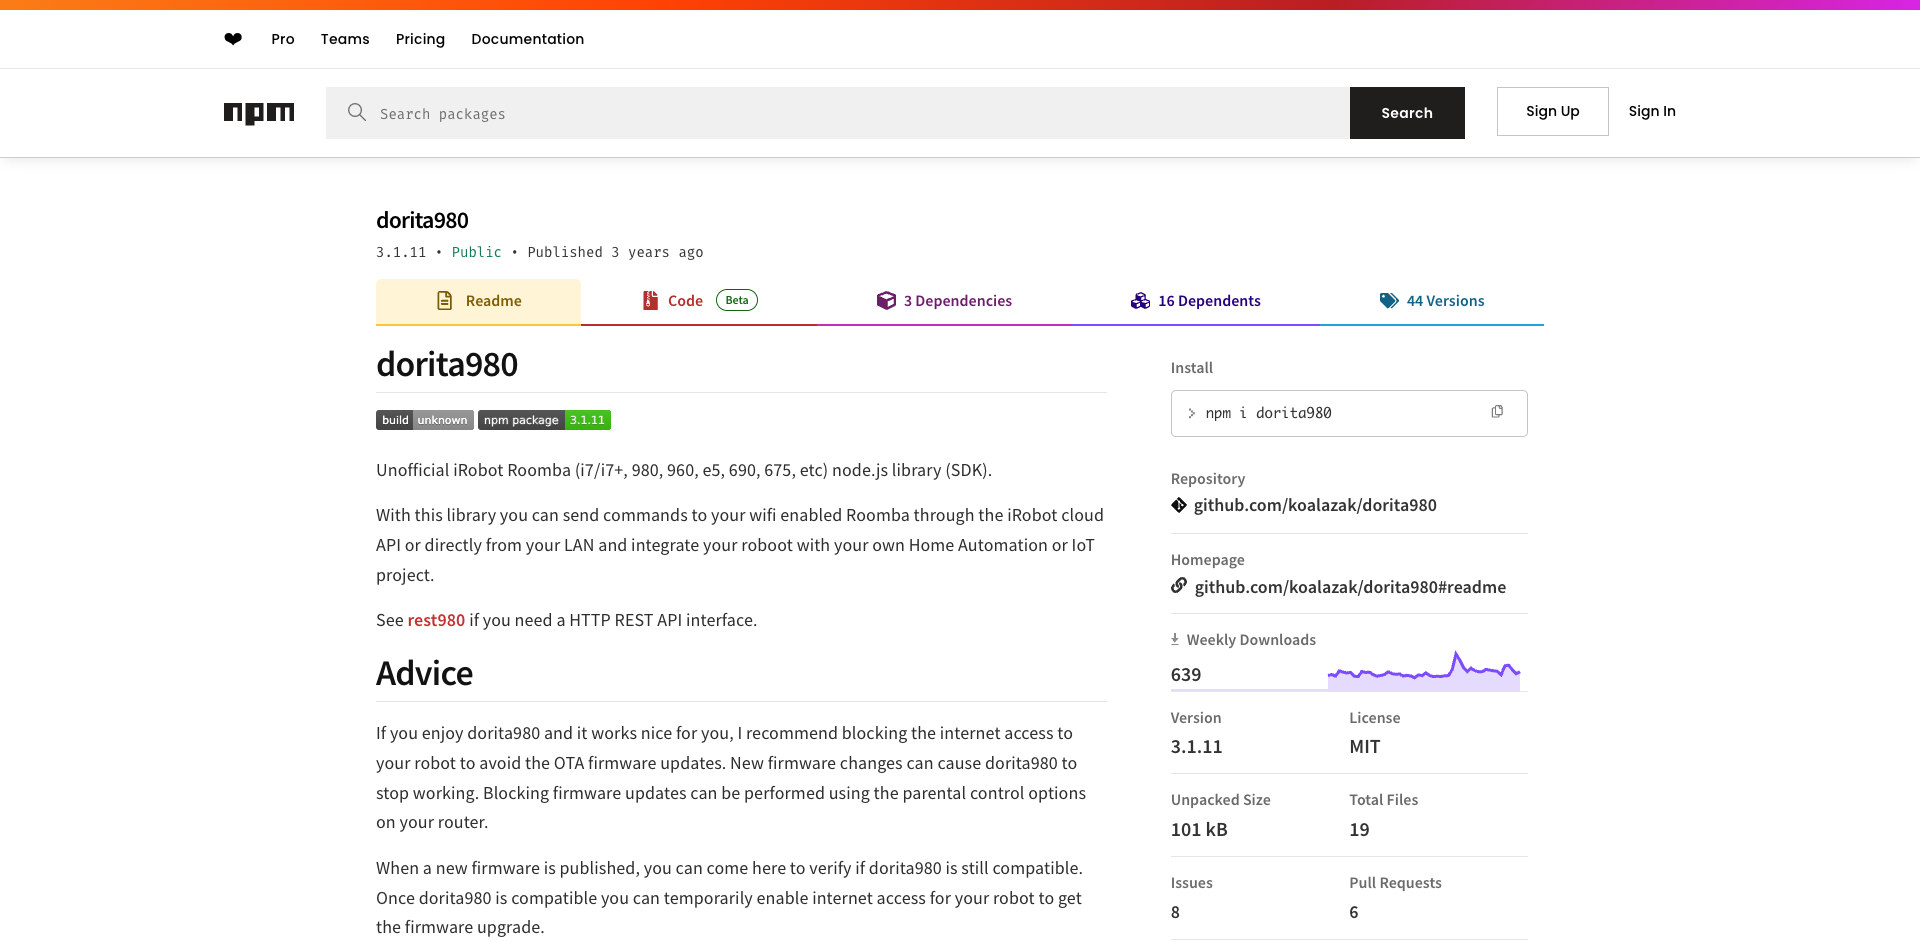Copy the npm install command
This screenshot has width=1920, height=941.
(x=1497, y=412)
